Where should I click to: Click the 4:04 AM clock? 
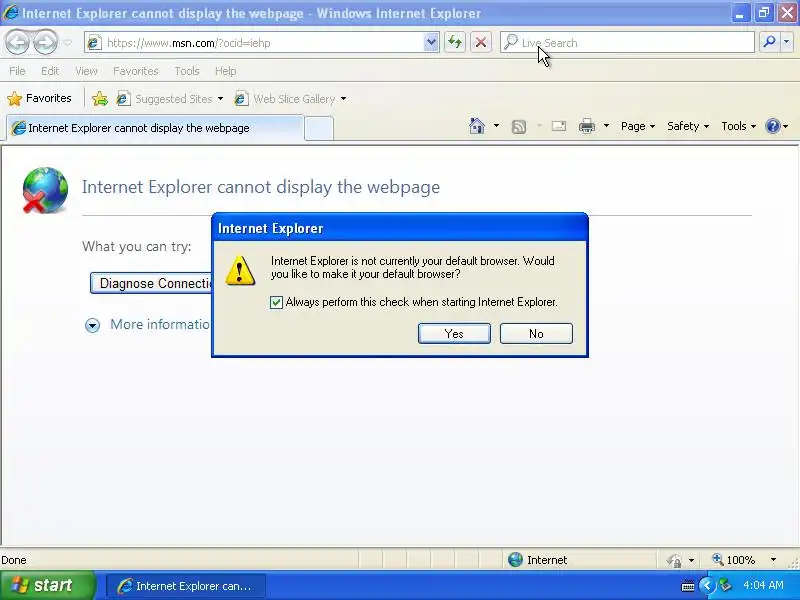point(763,585)
